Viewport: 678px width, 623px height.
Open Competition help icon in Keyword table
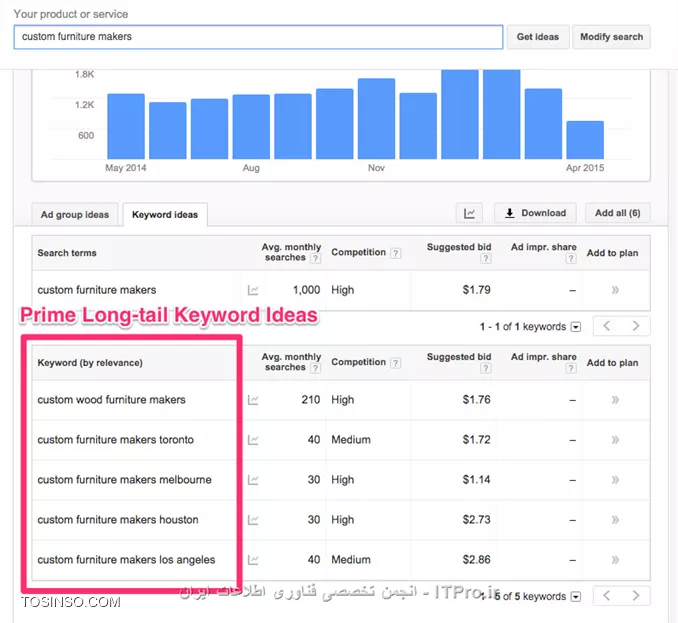pyautogui.click(x=395, y=363)
